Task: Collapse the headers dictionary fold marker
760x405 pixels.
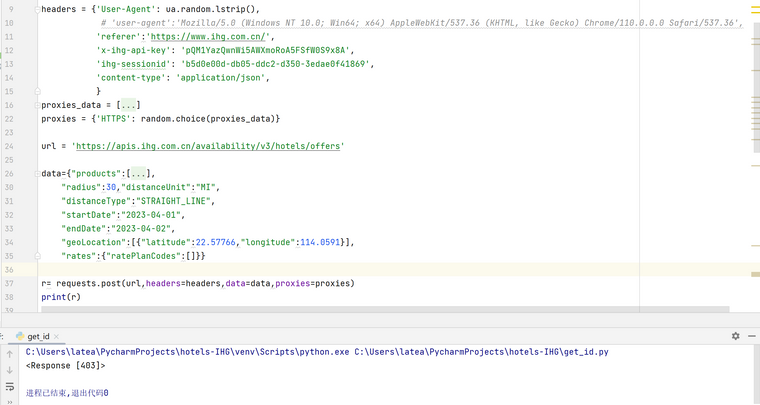Action: click(36, 9)
